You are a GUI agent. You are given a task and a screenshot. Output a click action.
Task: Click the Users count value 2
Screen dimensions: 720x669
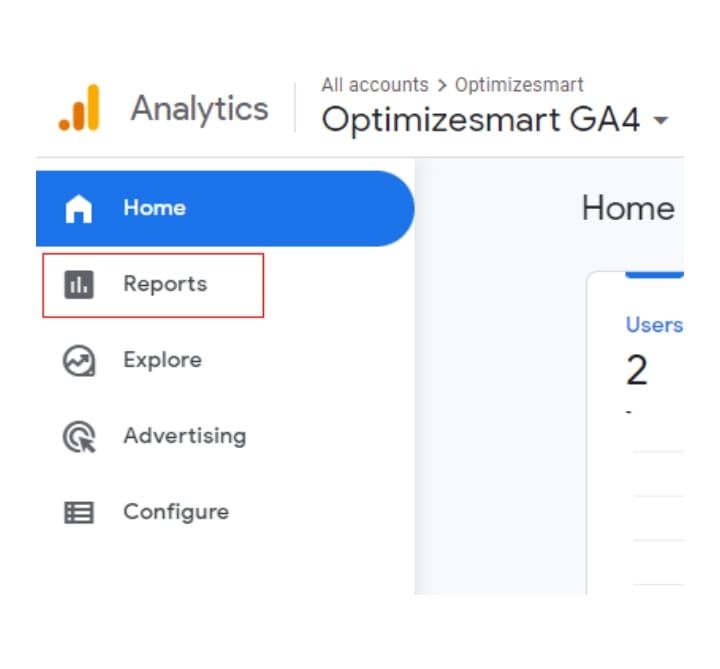636,370
